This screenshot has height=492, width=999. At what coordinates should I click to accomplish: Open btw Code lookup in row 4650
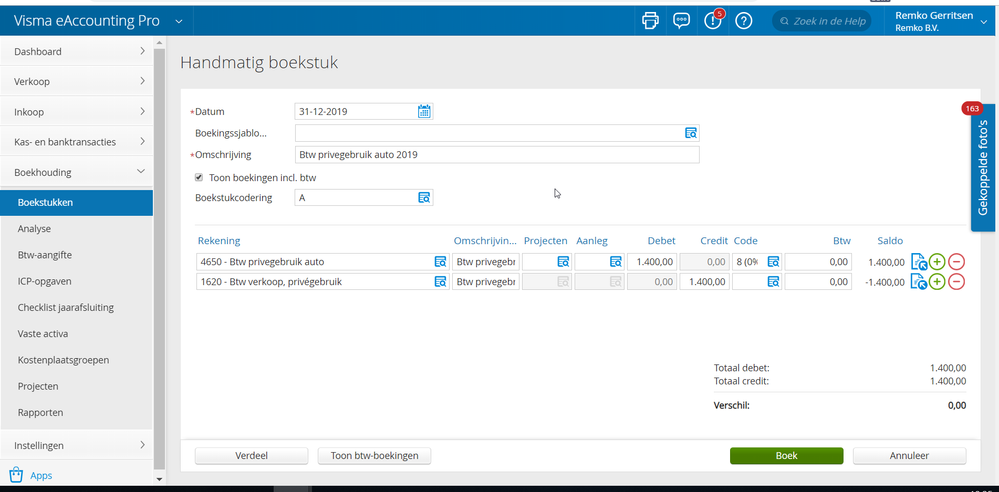click(x=773, y=261)
